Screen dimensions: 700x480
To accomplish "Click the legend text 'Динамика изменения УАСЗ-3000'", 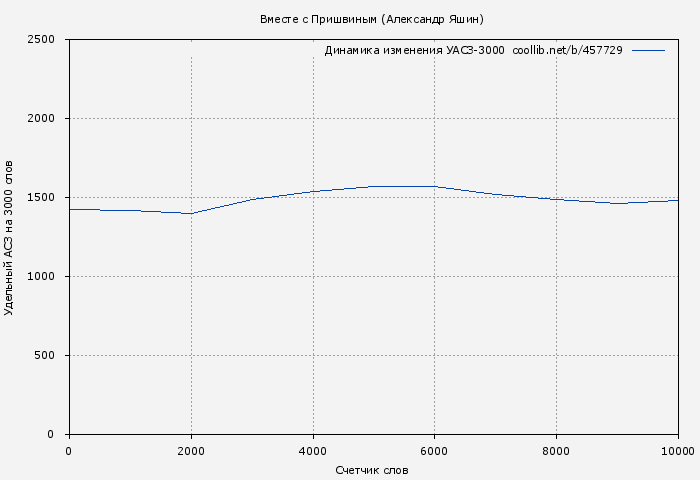I will point(414,50).
